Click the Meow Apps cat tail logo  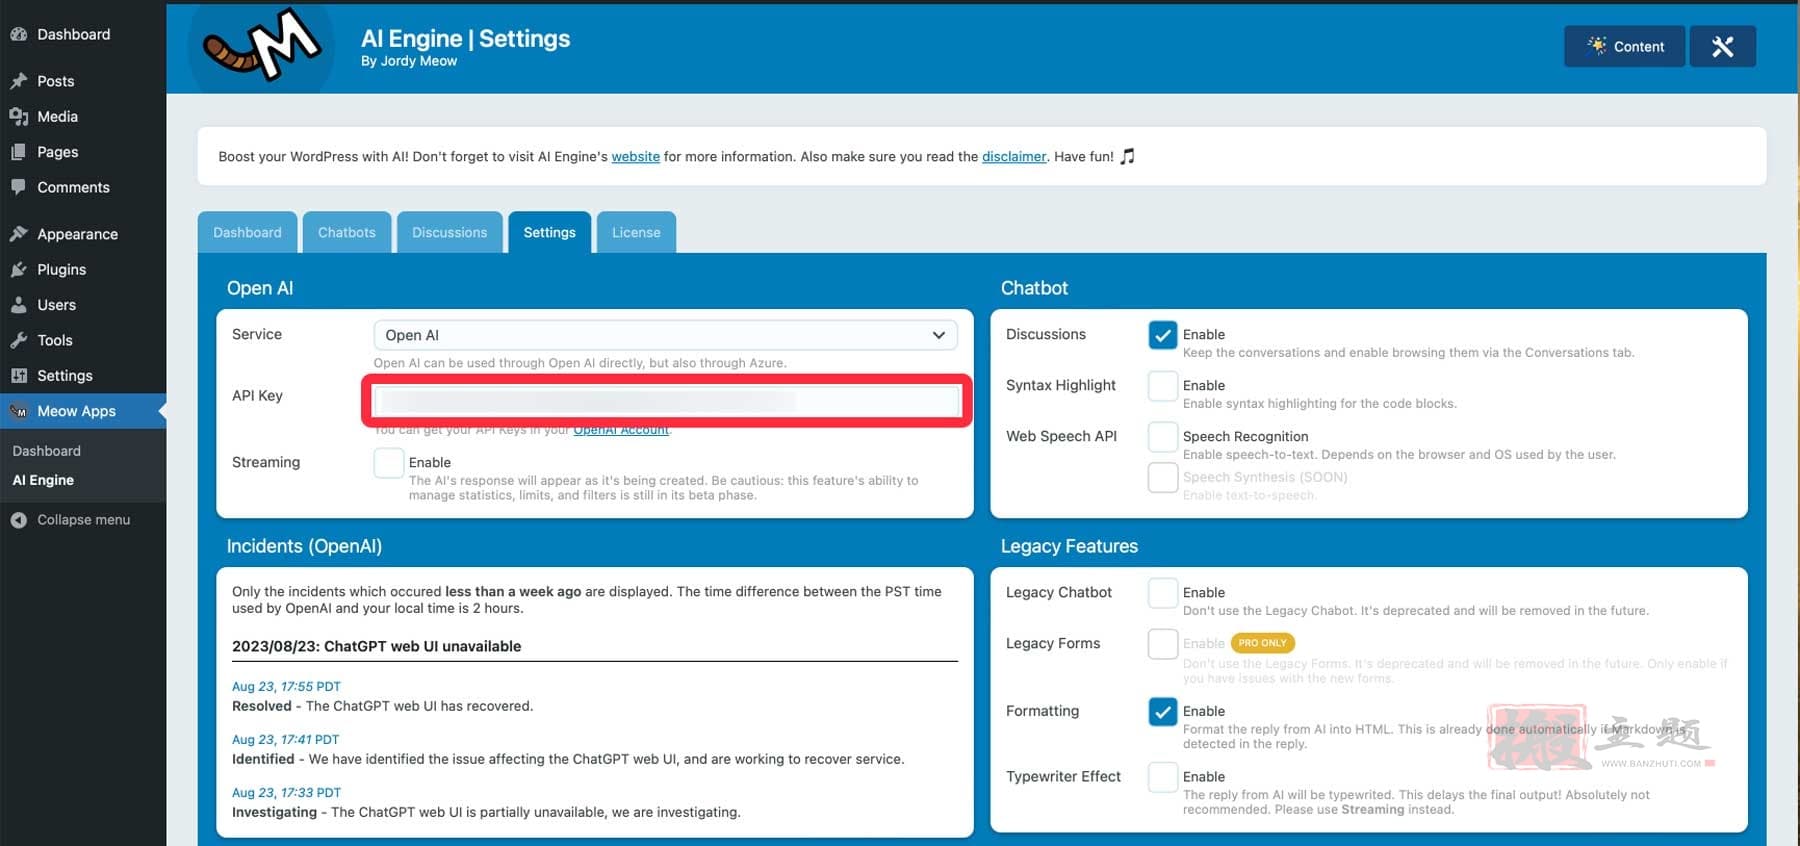[x=262, y=47]
